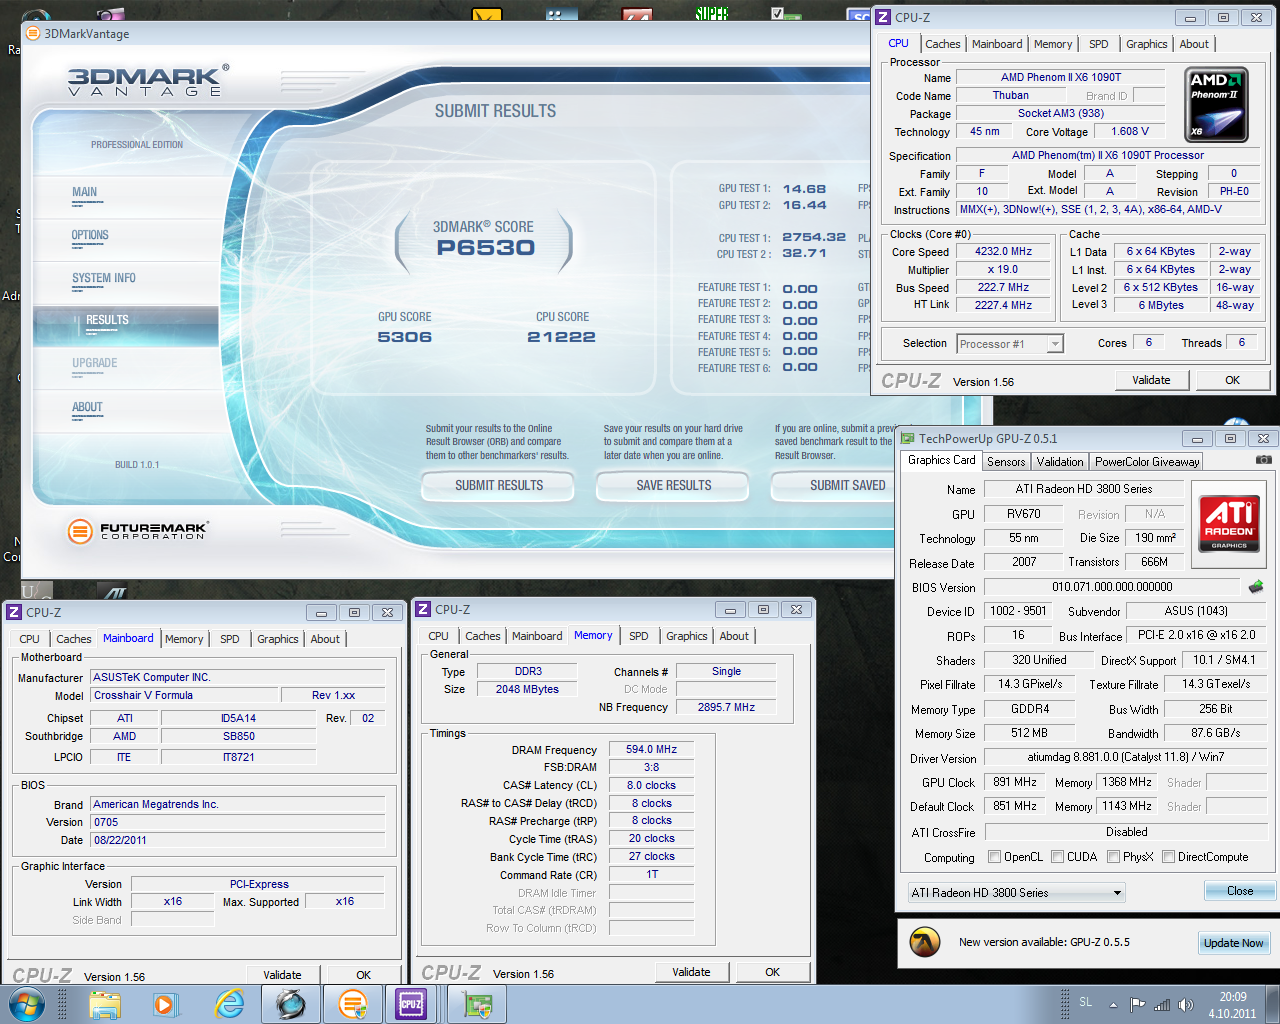Screen dimensions: 1280x1024
Task: Click the 3DMarkVantage window title icon
Action: tap(32, 33)
